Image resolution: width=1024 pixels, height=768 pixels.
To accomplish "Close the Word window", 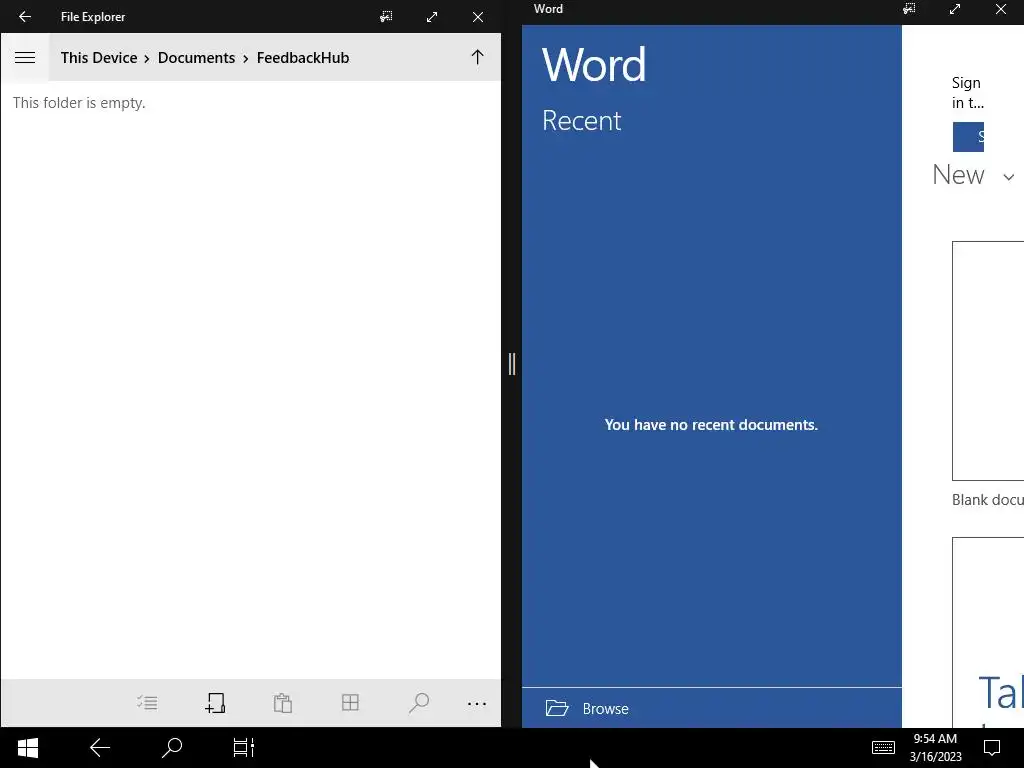I will [x=1000, y=8].
